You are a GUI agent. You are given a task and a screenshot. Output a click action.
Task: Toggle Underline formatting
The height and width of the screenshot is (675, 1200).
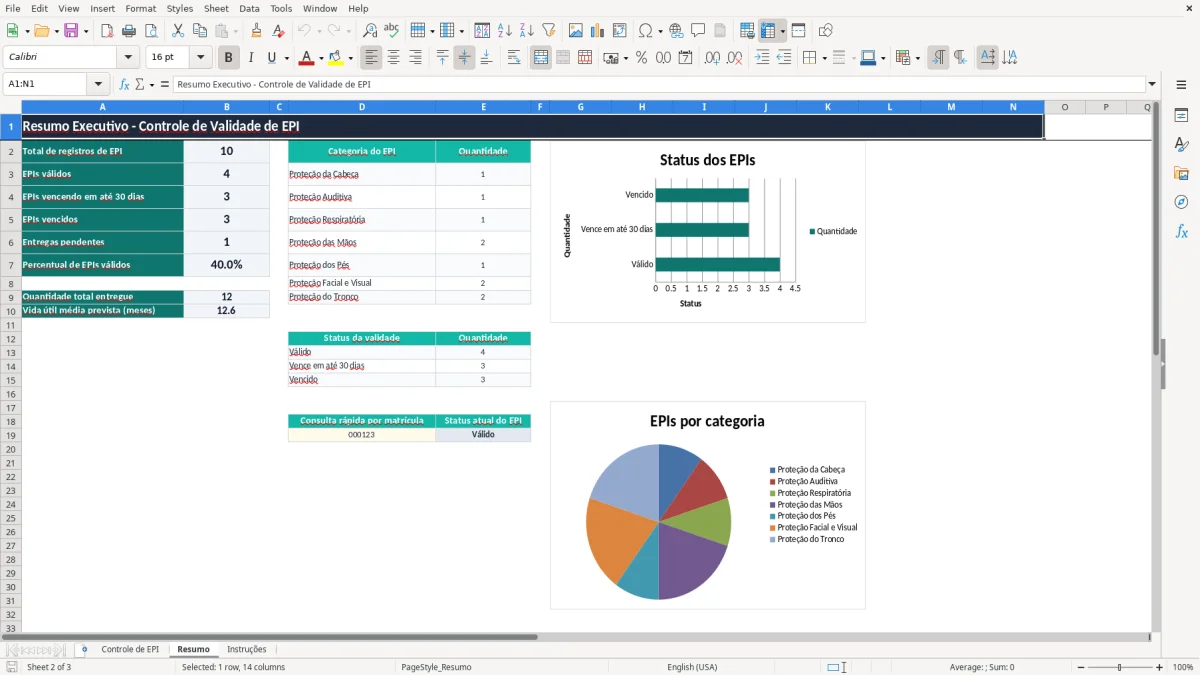point(271,58)
